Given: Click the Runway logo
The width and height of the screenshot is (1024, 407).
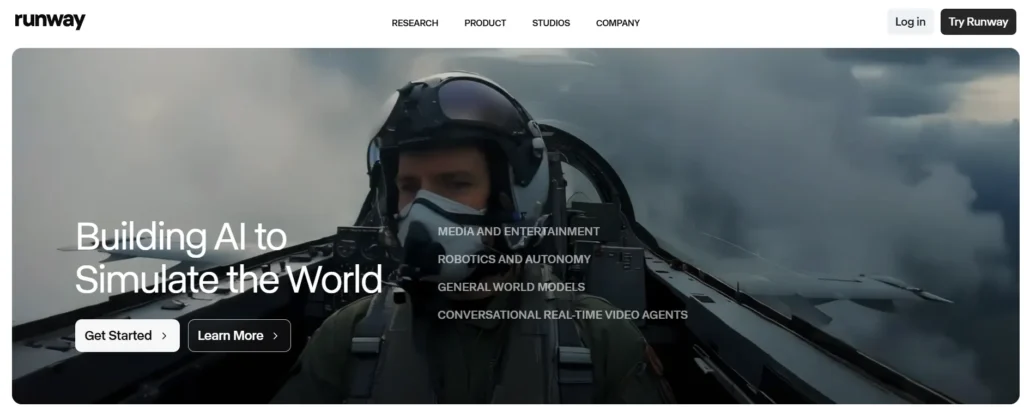Looking at the screenshot, I should pos(50,22).
